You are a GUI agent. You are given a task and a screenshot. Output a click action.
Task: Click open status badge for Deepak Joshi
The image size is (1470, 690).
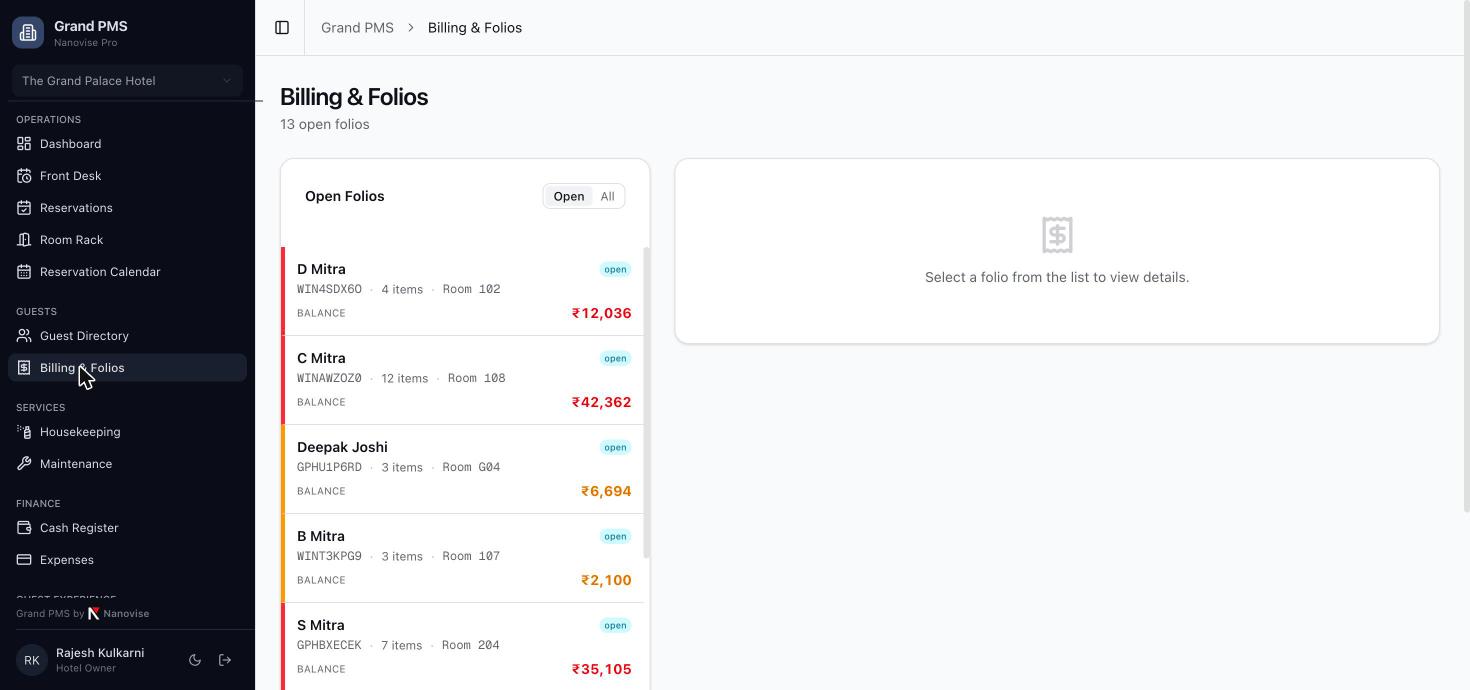pyautogui.click(x=615, y=447)
